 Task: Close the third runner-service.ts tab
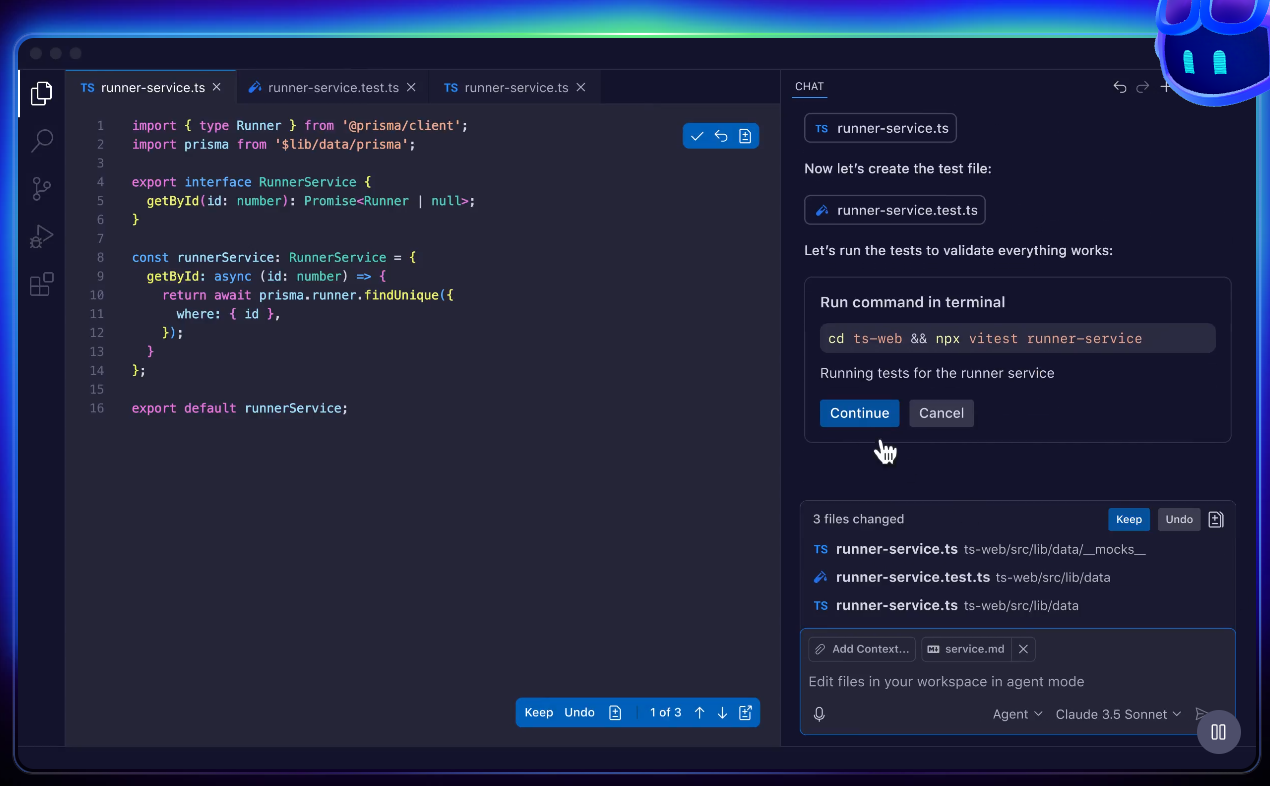580,88
